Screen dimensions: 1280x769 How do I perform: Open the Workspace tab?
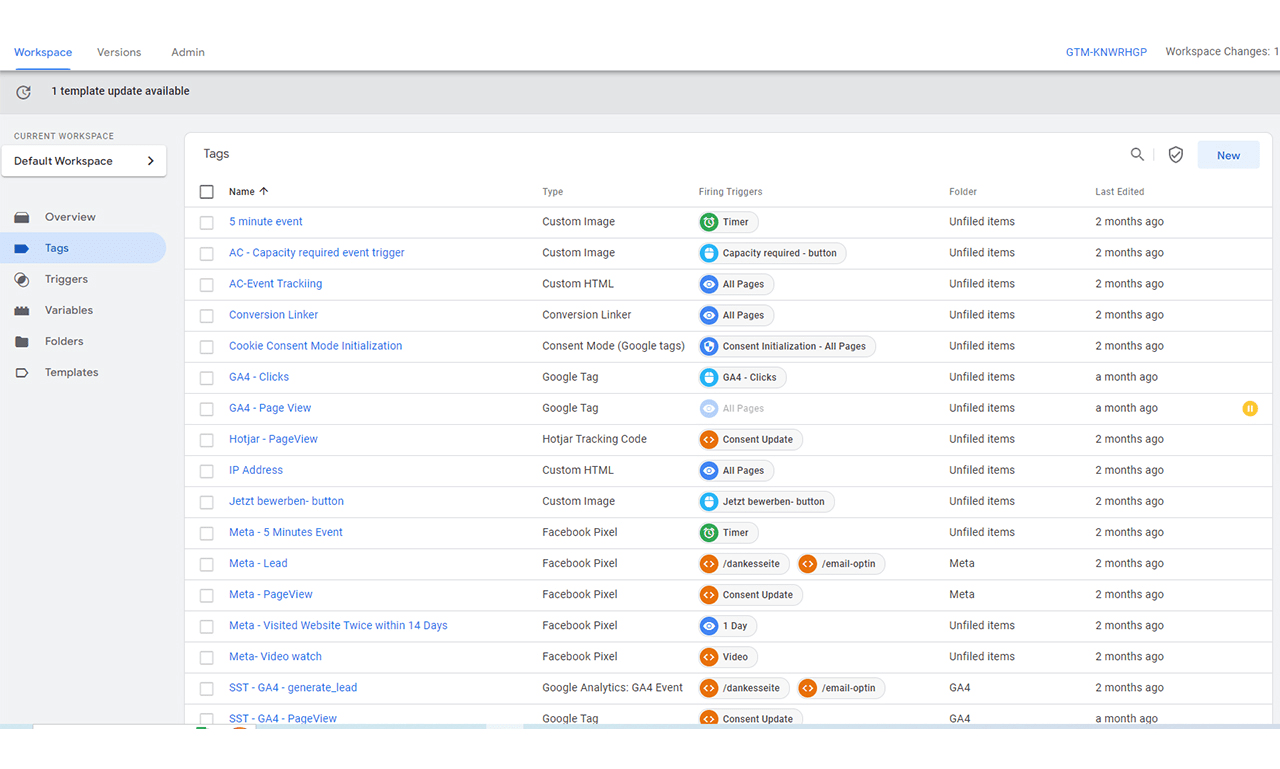[43, 52]
